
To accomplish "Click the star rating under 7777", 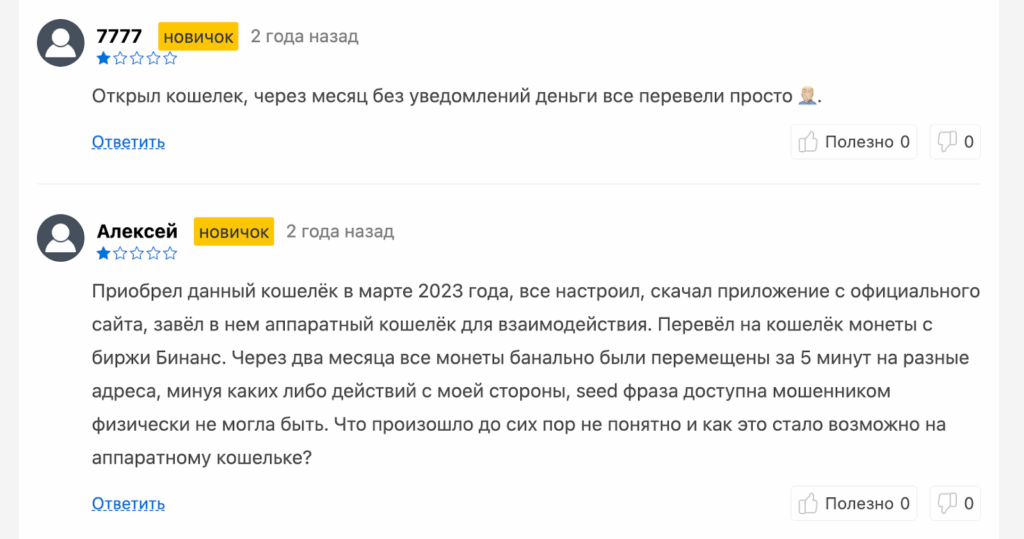I will pyautogui.click(x=136, y=58).
